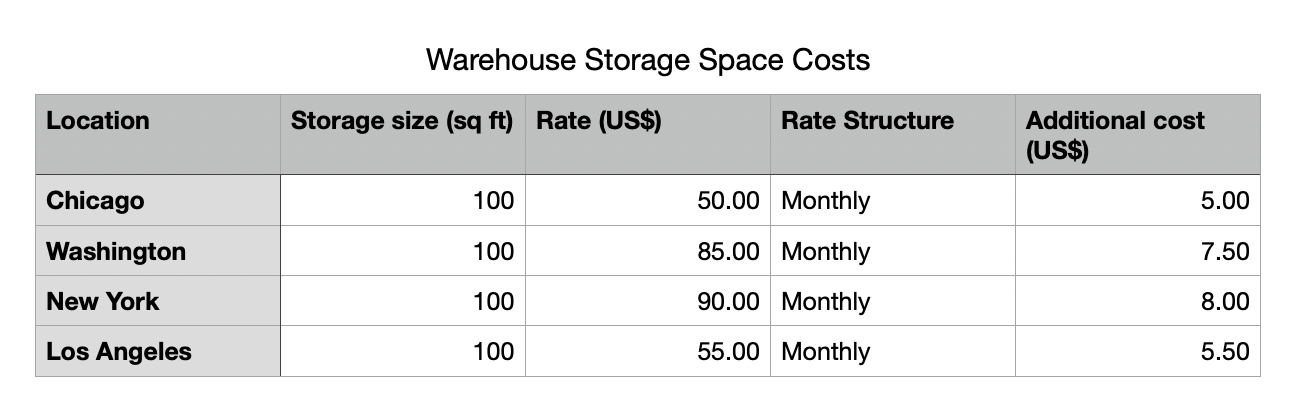Click the 7.50 additional cost cell
Viewport: 1300px width, 410px height.
[x=1137, y=251]
